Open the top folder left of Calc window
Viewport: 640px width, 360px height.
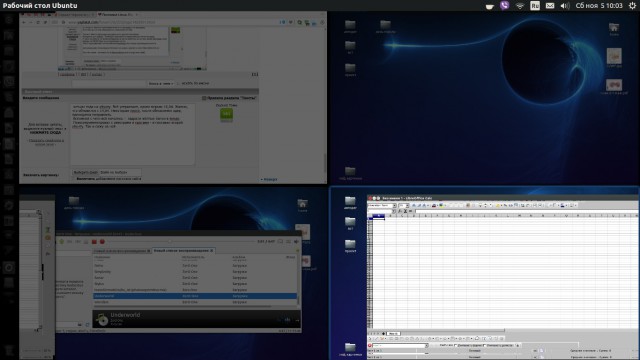coord(350,202)
